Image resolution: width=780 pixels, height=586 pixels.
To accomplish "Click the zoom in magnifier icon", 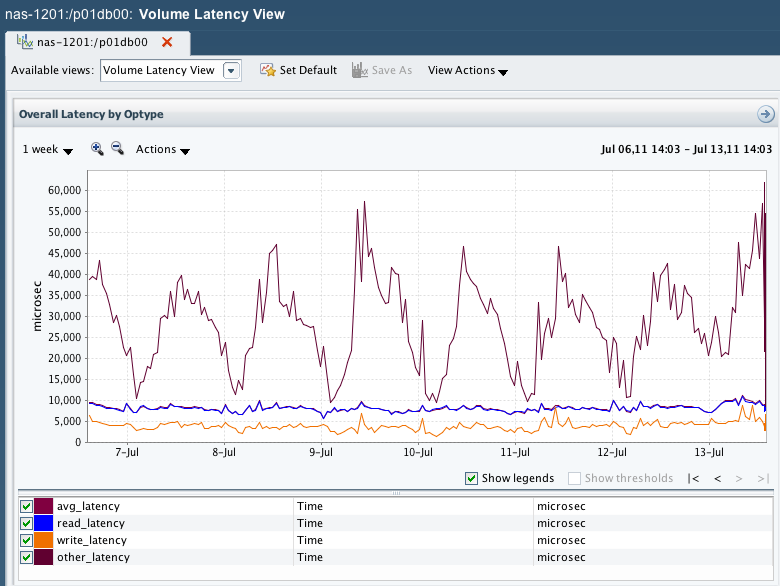I will click(97, 149).
